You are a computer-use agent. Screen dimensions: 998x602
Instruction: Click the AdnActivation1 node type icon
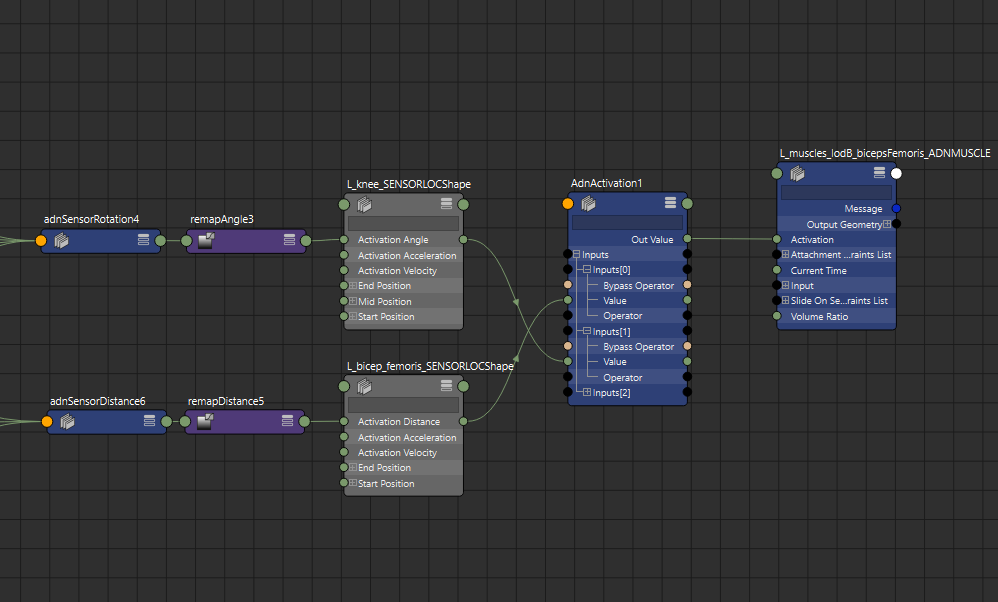click(x=589, y=203)
